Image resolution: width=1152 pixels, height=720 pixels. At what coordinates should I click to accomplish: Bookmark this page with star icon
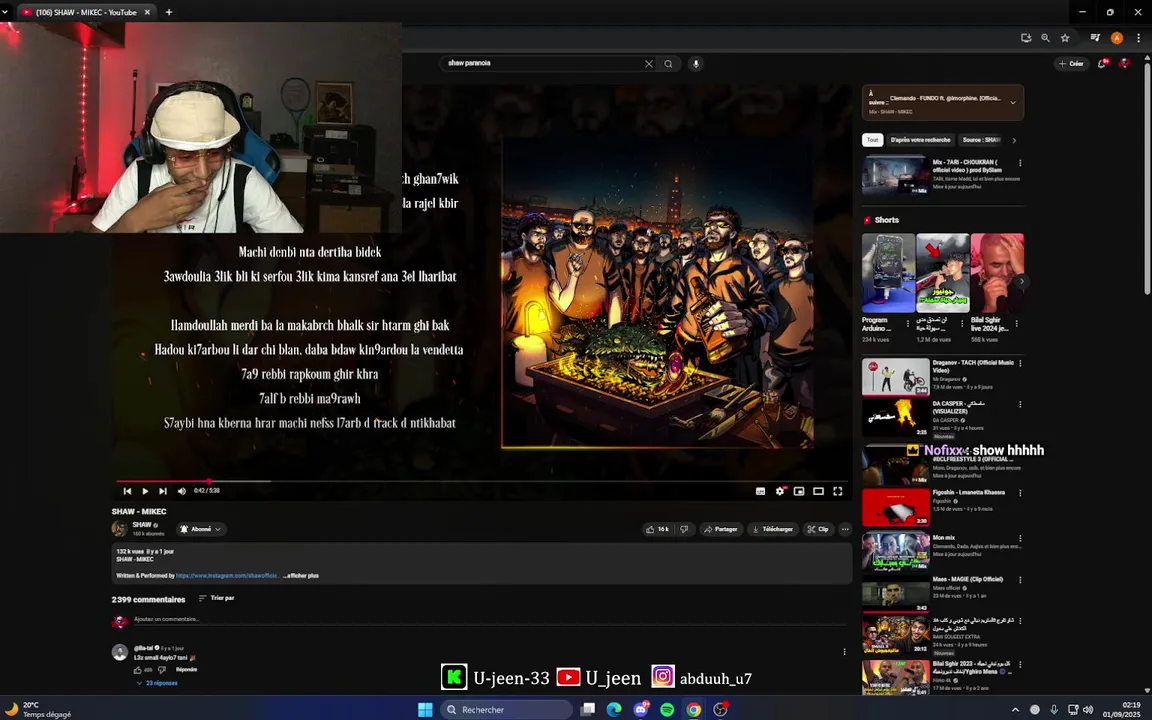pyautogui.click(x=1065, y=38)
